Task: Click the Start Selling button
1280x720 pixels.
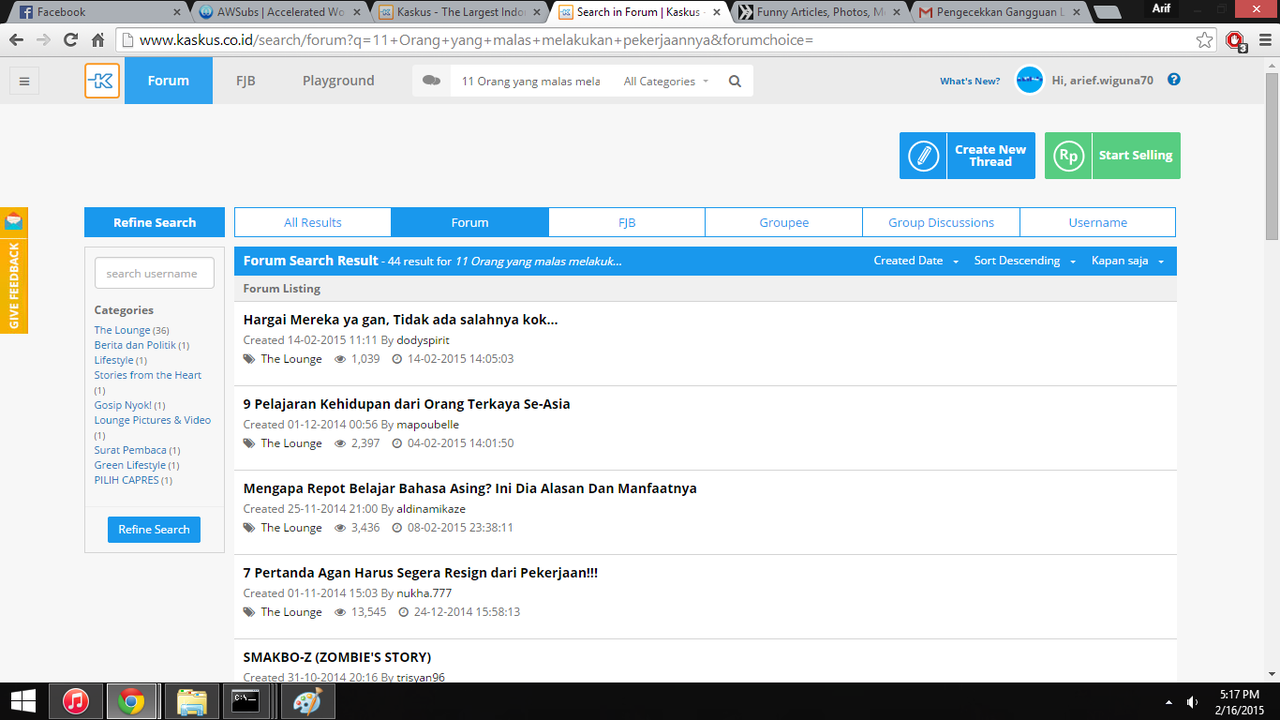Action: click(x=1113, y=156)
